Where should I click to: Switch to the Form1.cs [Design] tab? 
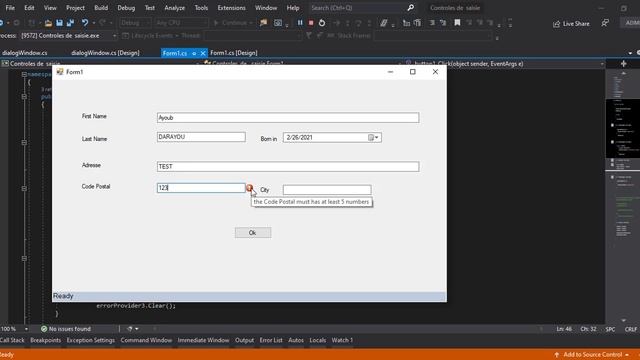233,53
